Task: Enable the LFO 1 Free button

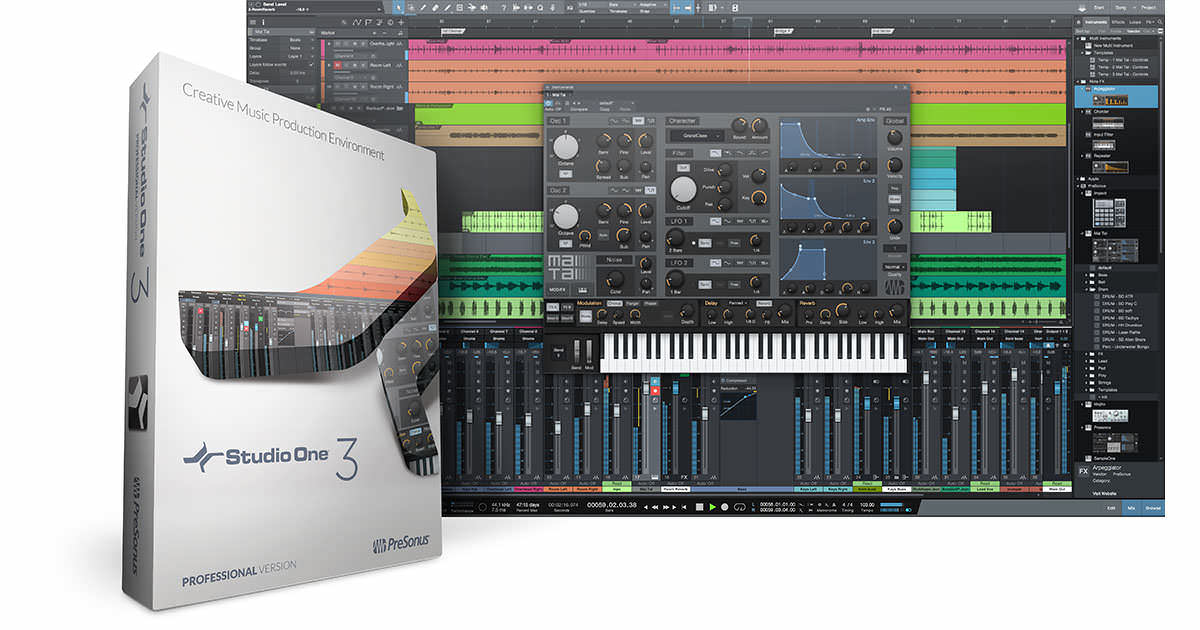Action: [x=732, y=242]
